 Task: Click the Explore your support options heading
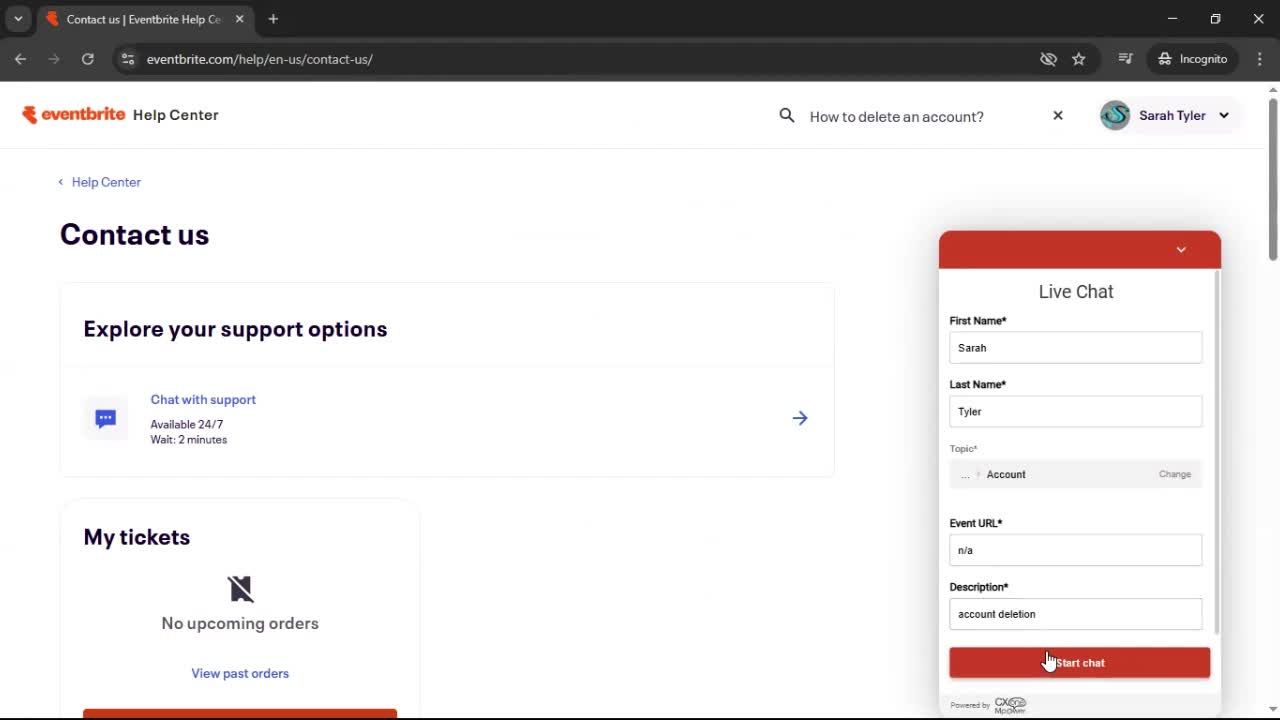[x=235, y=329]
